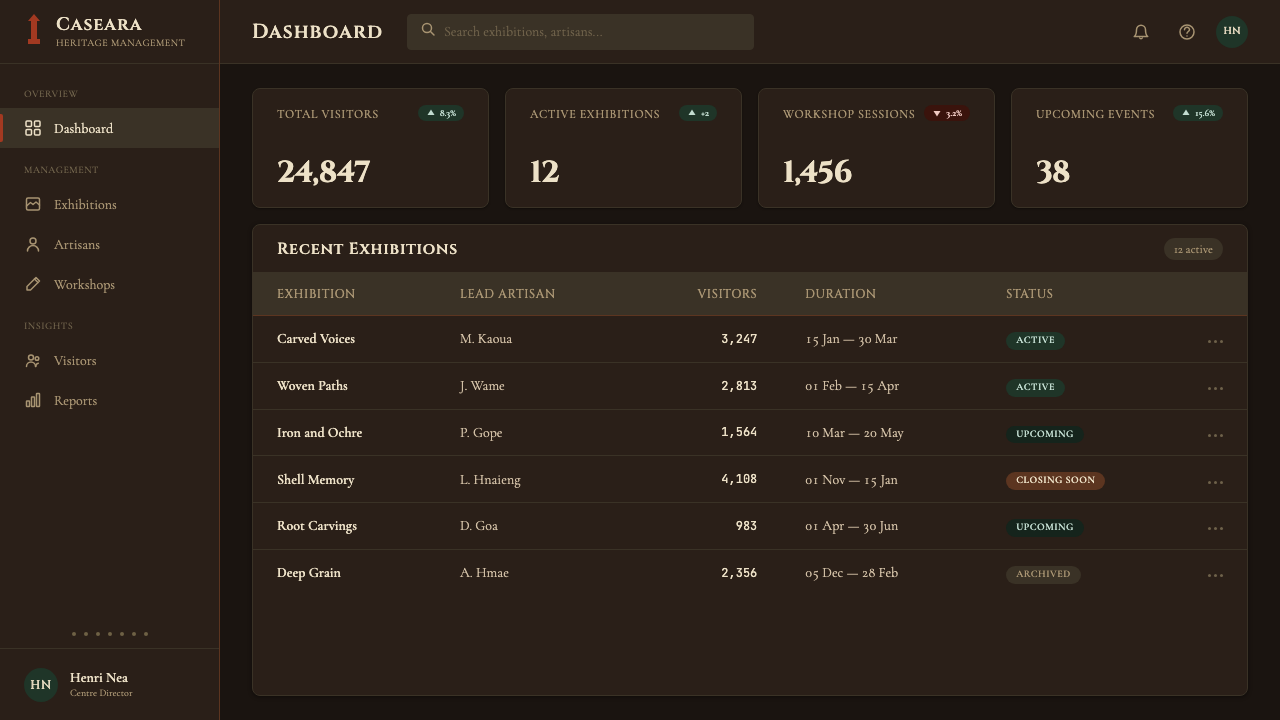The width and height of the screenshot is (1280, 720).
Task: Sort by the Duration column header
Action: tap(840, 294)
